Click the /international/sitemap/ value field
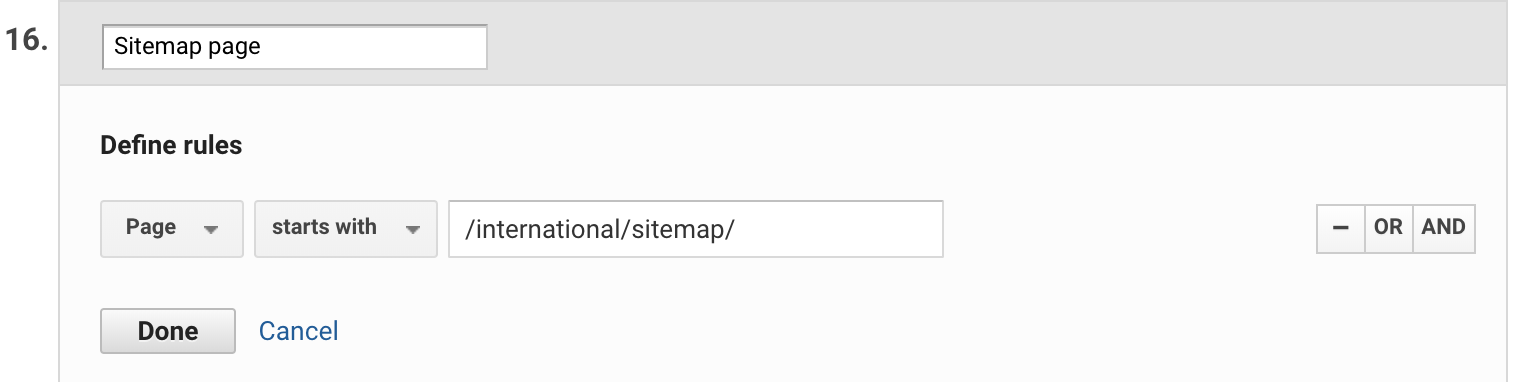This screenshot has width=1516, height=388. (x=696, y=229)
